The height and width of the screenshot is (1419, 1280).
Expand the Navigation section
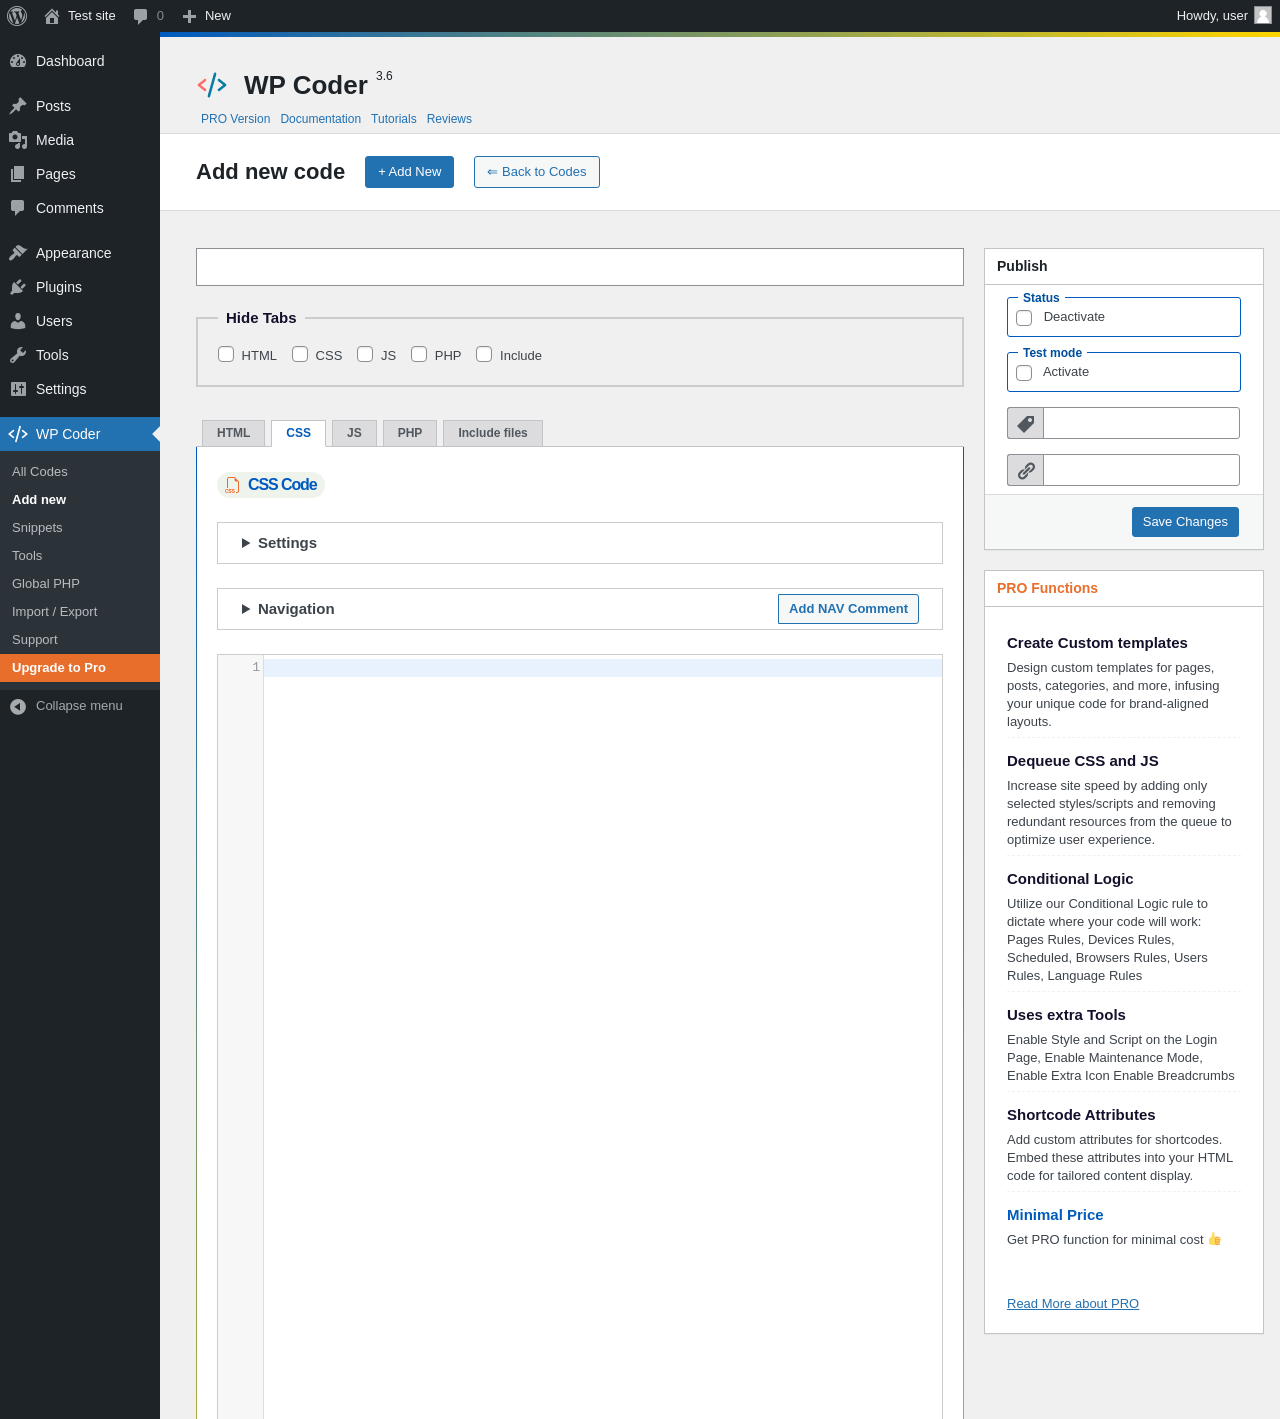coord(288,609)
